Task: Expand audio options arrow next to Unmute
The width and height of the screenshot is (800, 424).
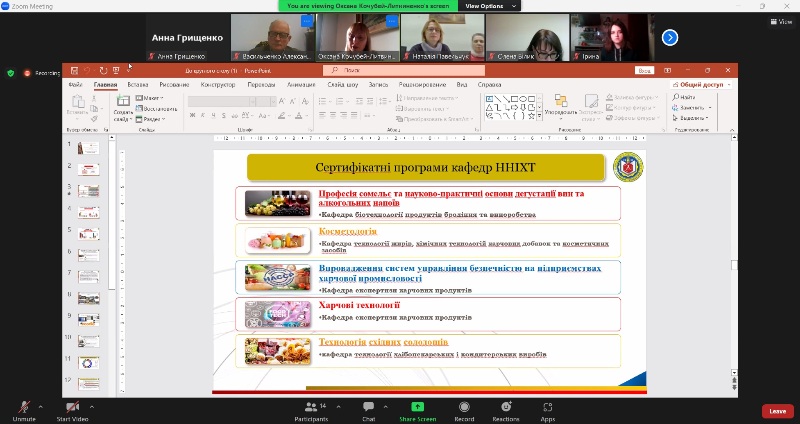Action: click(41, 406)
